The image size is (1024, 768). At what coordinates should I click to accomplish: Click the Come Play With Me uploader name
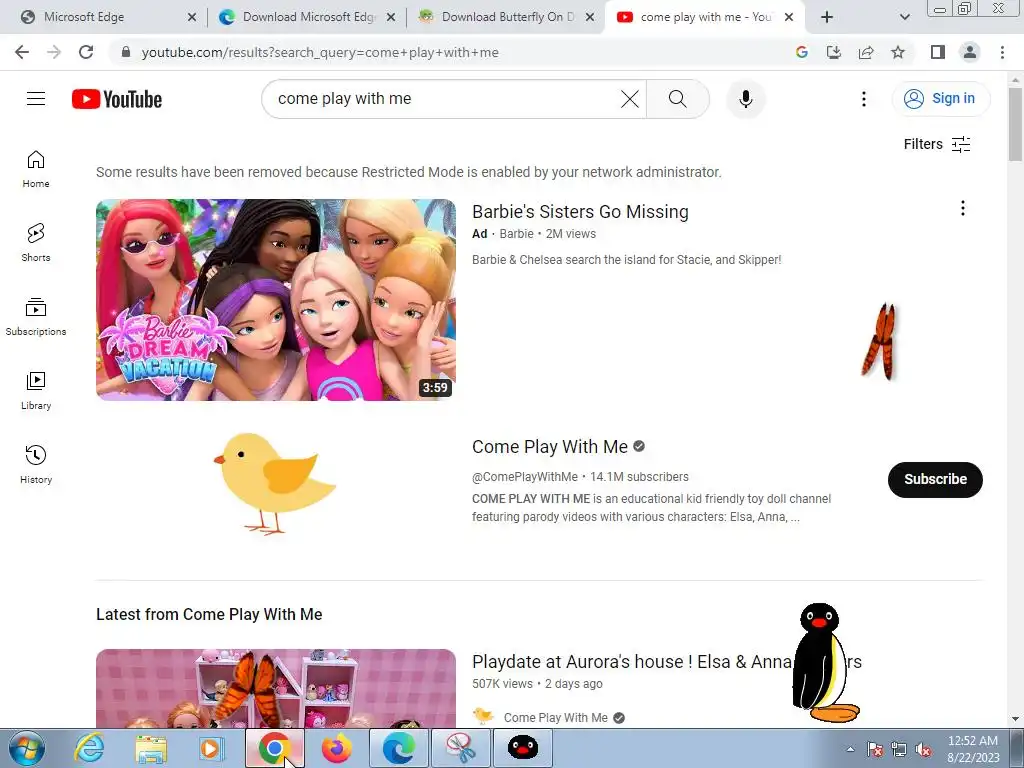pyautogui.click(x=556, y=718)
